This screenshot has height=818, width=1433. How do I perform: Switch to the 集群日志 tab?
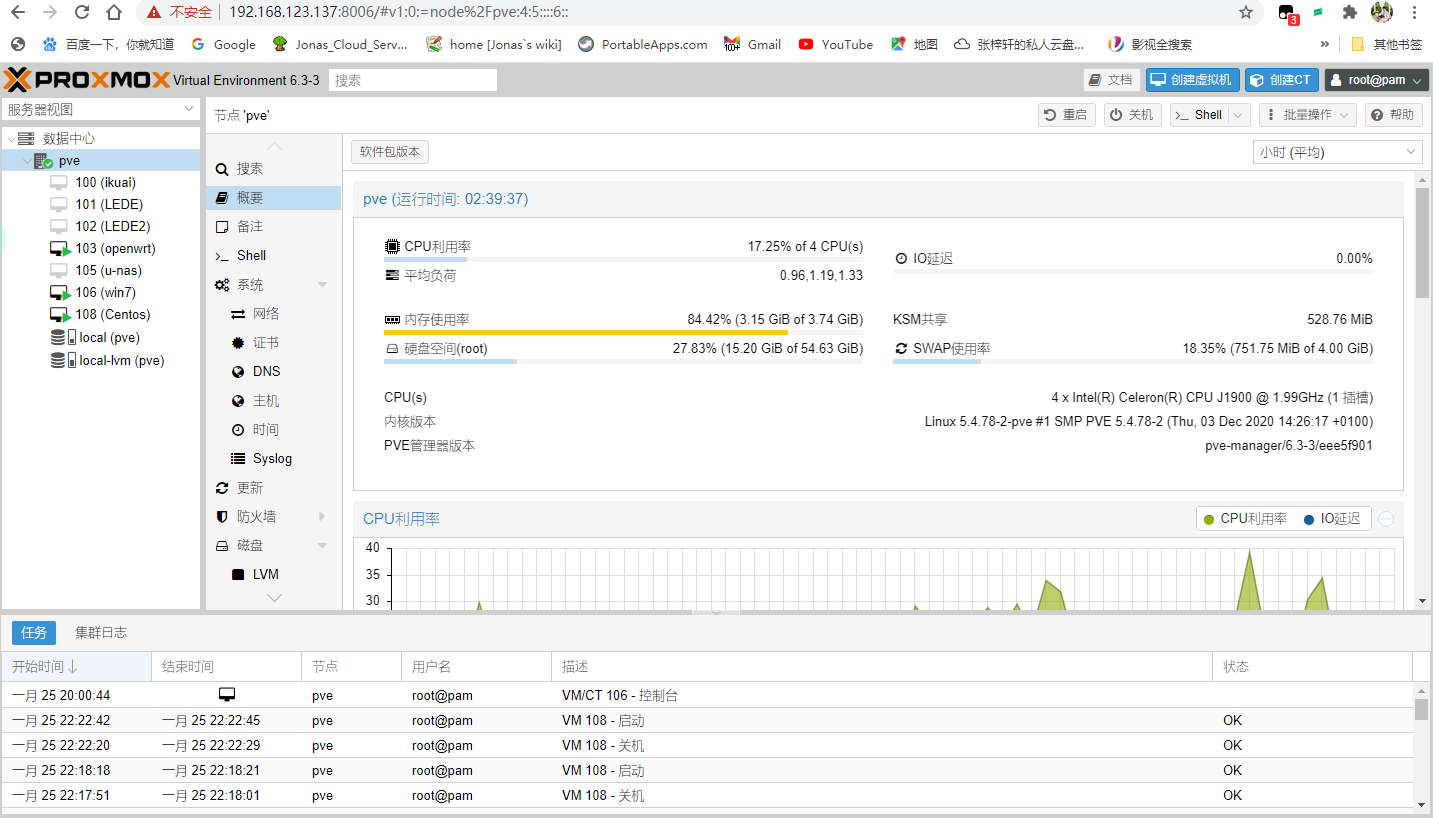(x=101, y=633)
